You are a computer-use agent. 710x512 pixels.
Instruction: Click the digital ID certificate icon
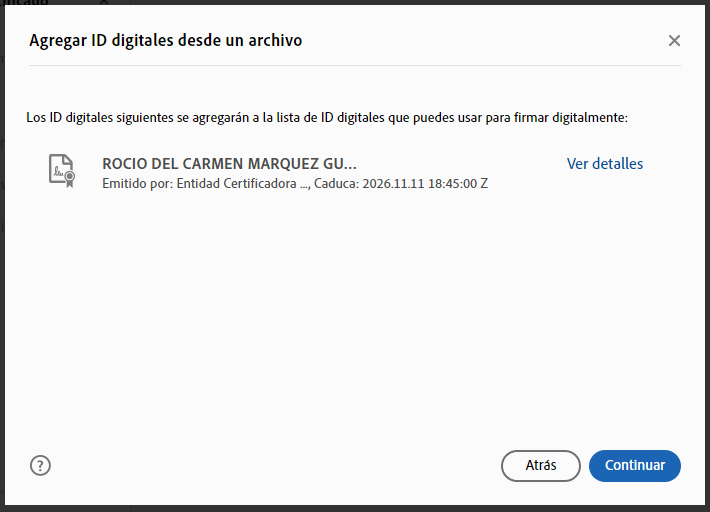click(x=62, y=171)
